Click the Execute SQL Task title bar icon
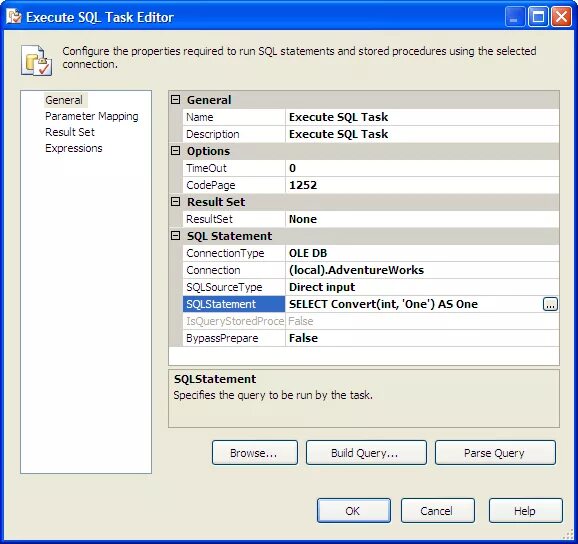Image resolution: width=578 pixels, height=544 pixels. [14, 17]
